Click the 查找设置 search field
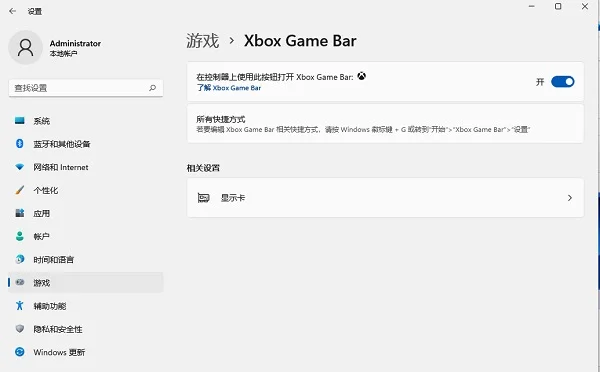The height and width of the screenshot is (372, 600). (86, 88)
